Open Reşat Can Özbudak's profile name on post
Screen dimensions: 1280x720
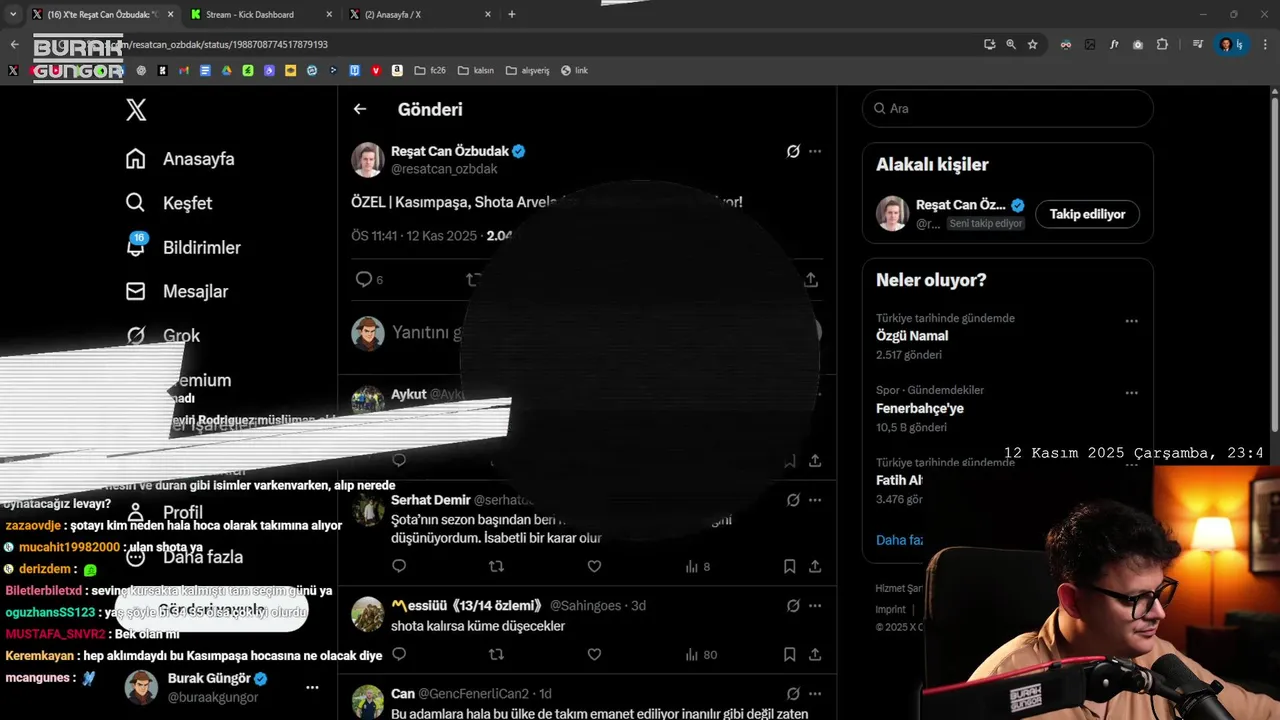pyautogui.click(x=450, y=151)
